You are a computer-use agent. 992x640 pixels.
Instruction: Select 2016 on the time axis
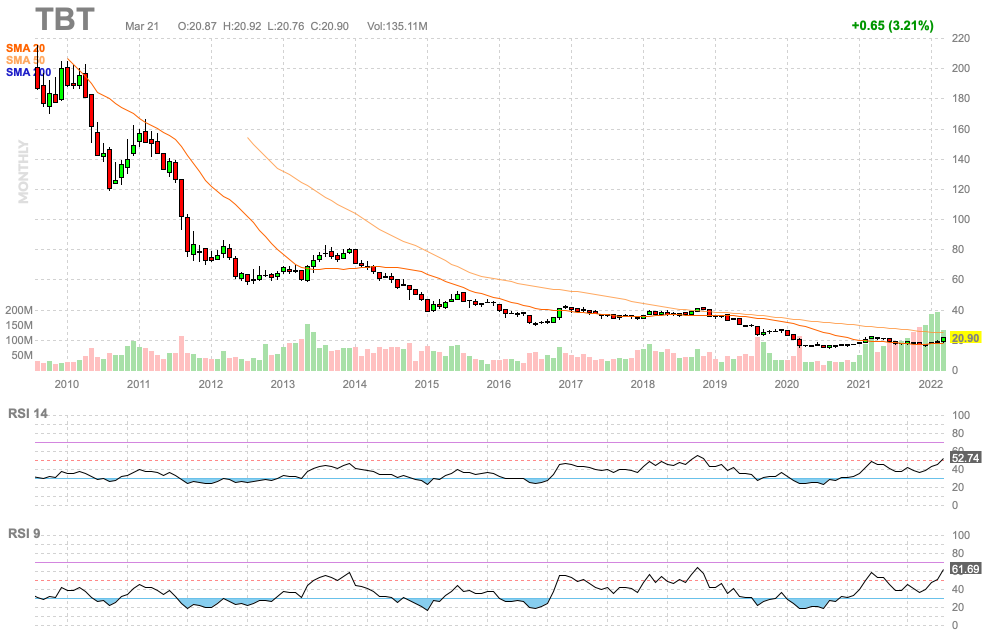click(498, 384)
